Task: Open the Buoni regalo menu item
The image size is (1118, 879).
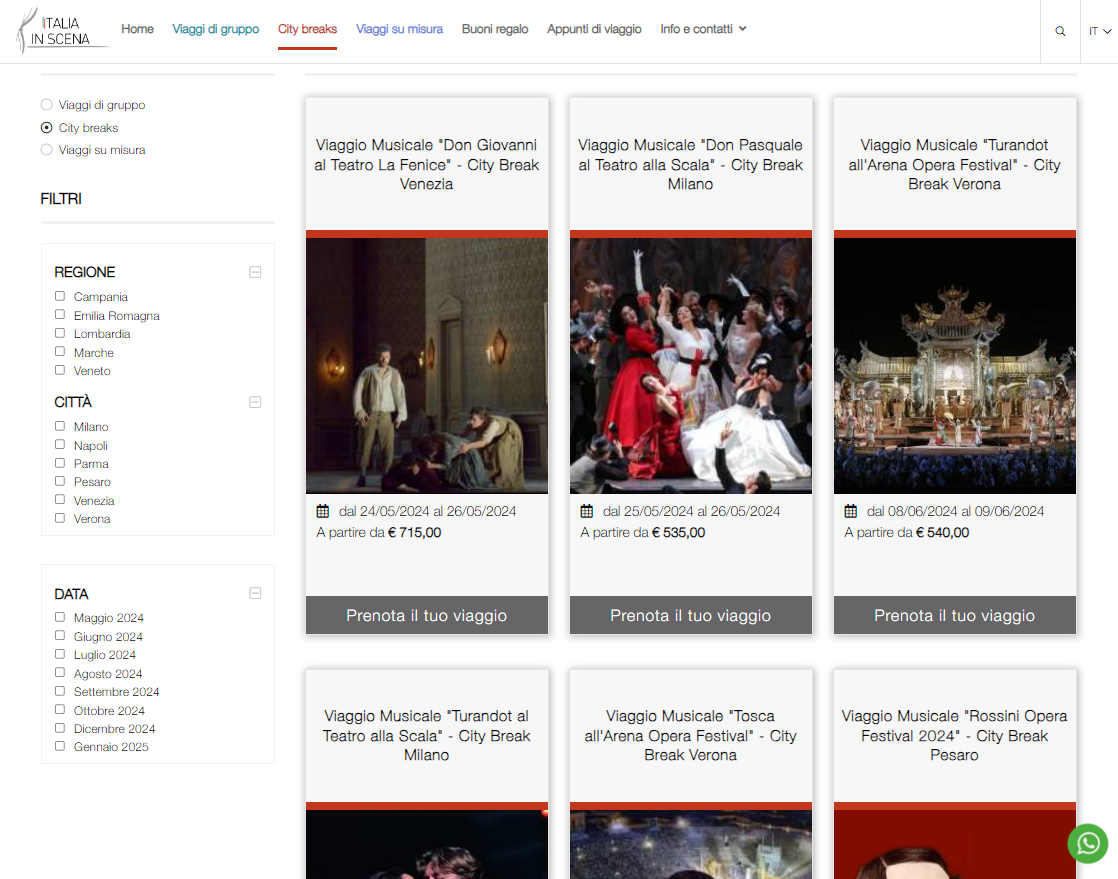Action: click(495, 29)
